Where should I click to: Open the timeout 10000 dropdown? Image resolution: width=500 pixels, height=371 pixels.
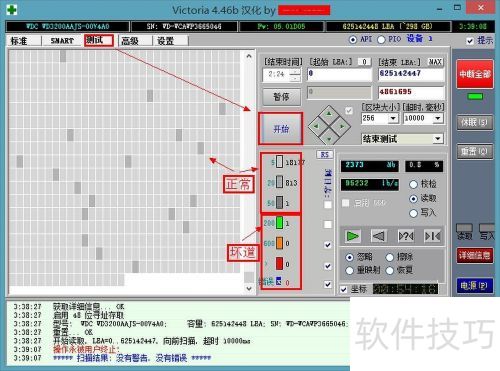pos(438,118)
